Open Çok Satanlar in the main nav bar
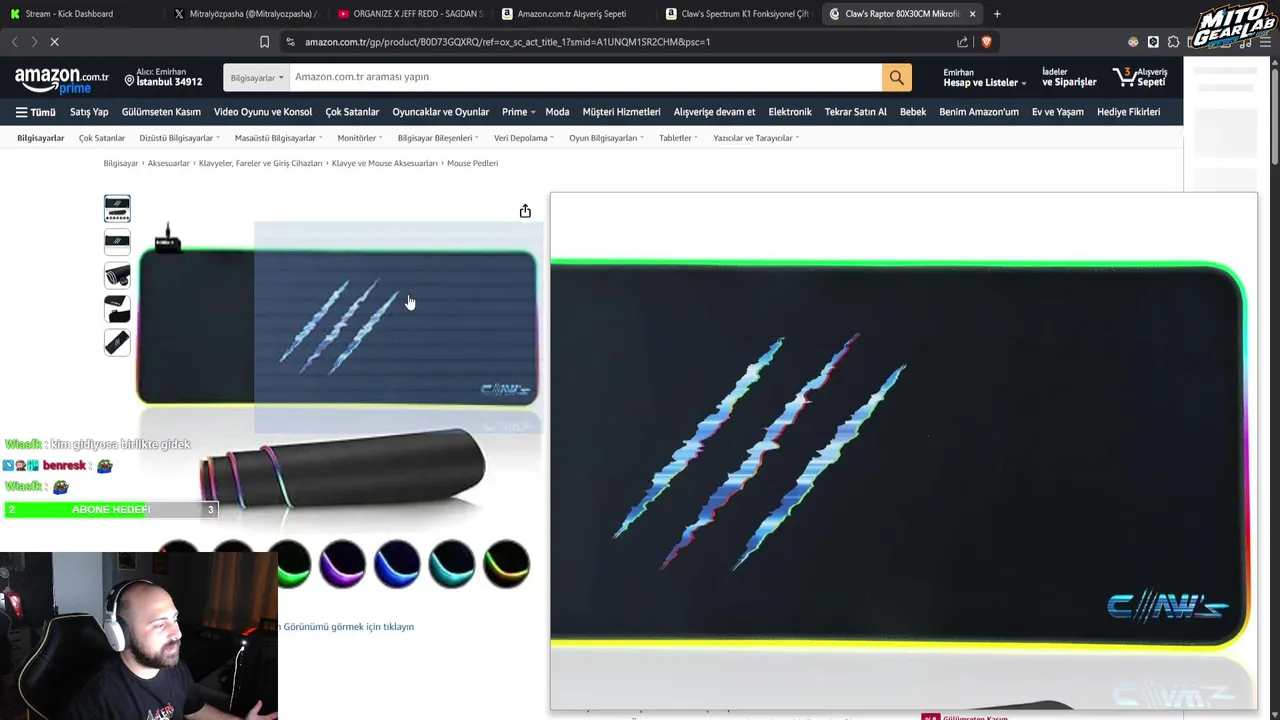1280x720 pixels. [x=352, y=112]
